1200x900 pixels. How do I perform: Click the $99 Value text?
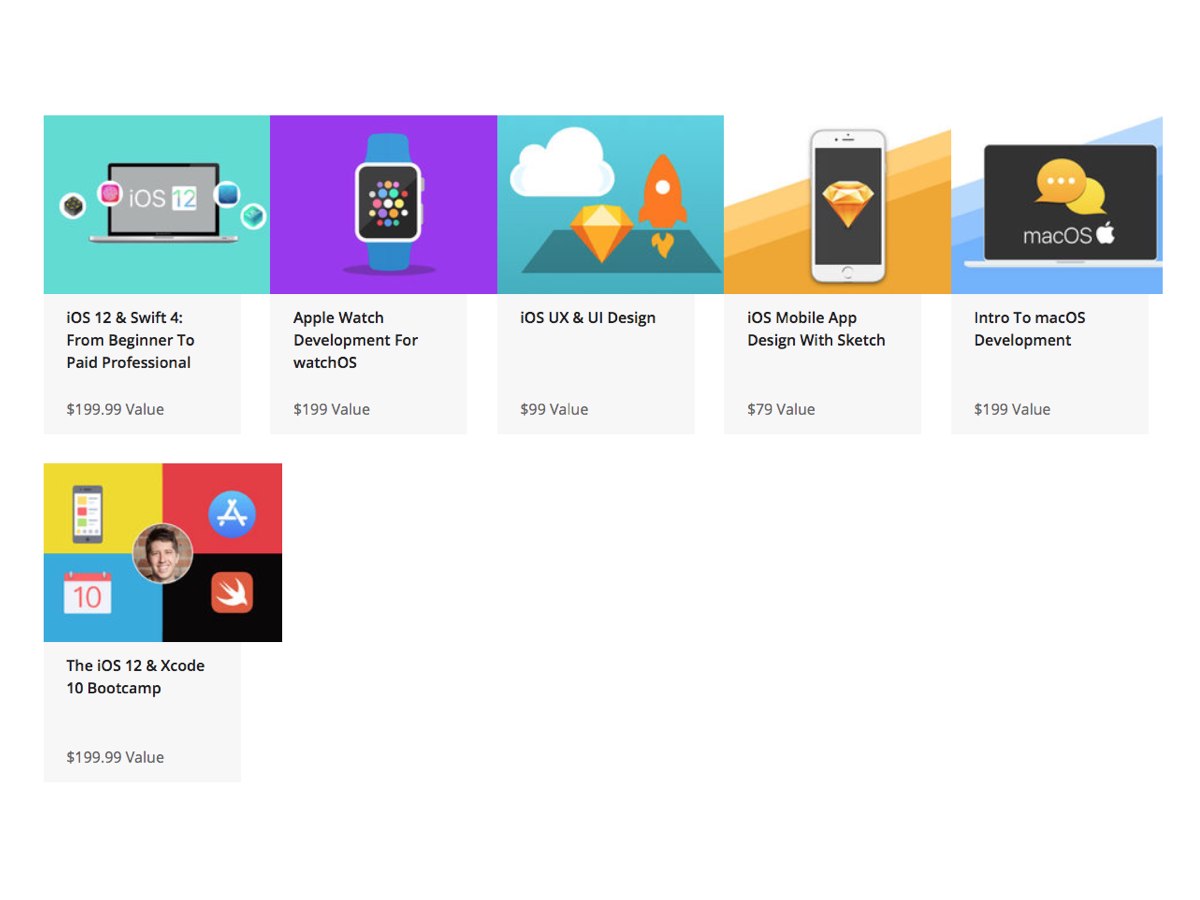(554, 409)
